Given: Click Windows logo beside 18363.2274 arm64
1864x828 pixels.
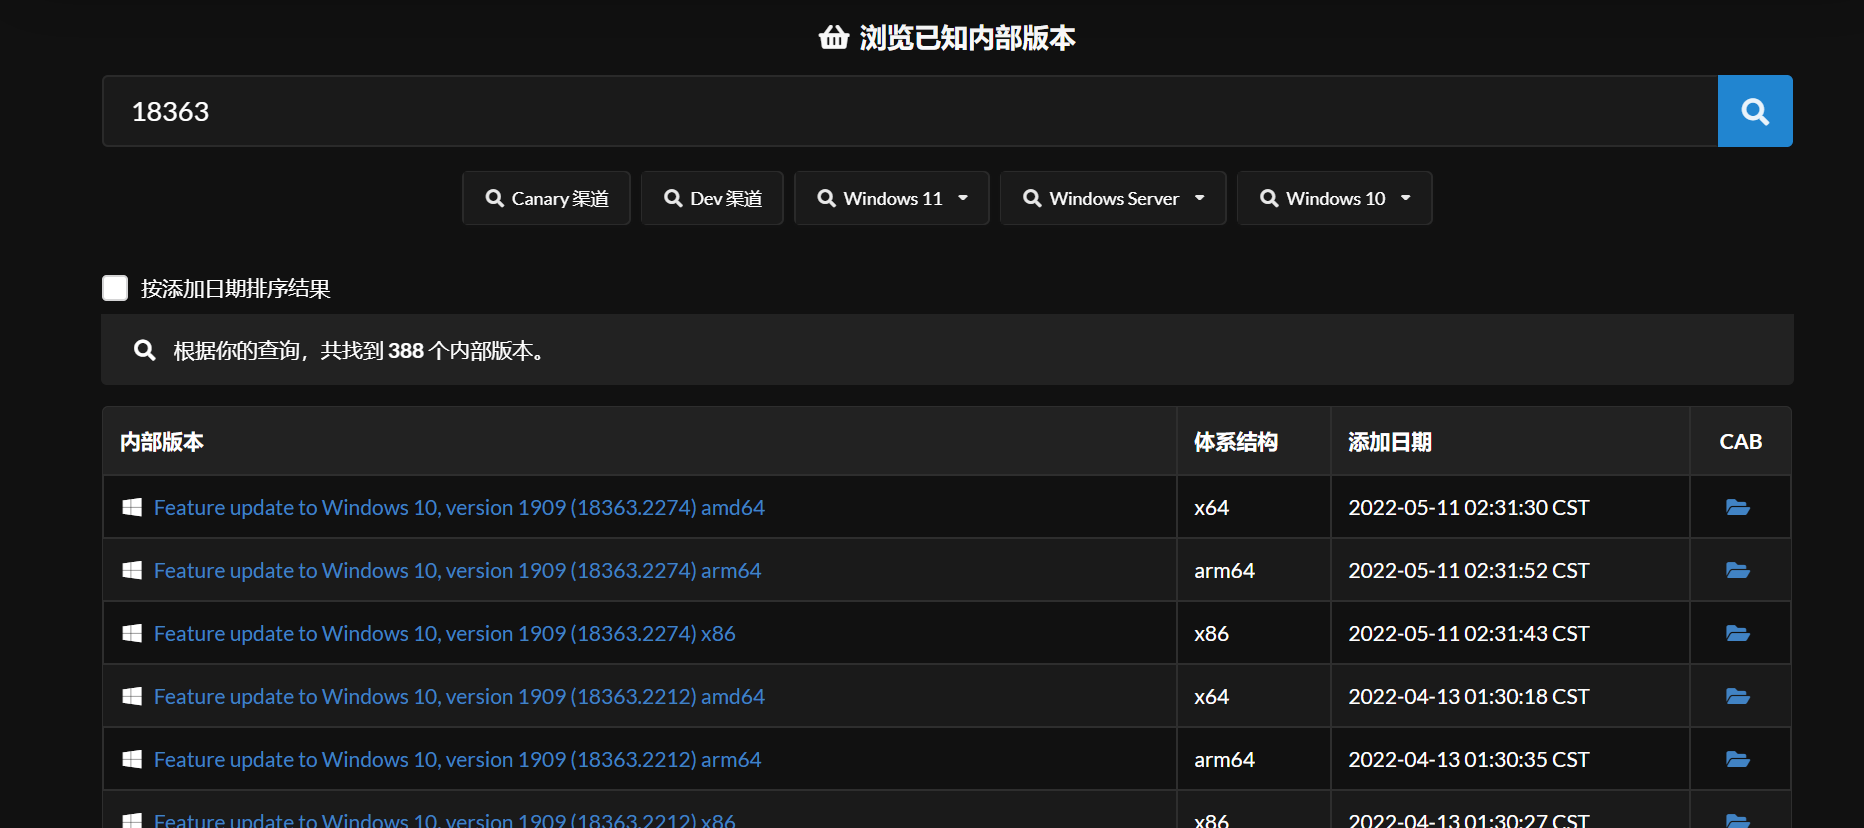Looking at the screenshot, I should pos(132,571).
